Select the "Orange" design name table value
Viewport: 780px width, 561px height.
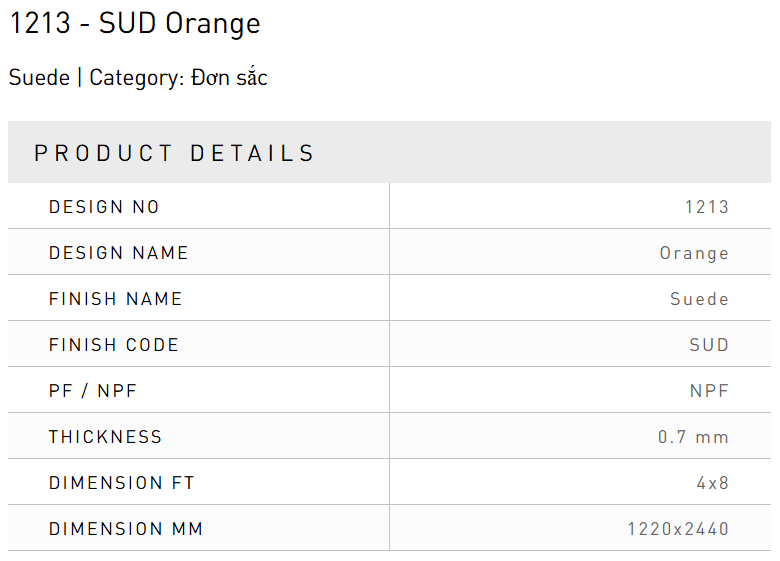point(694,253)
